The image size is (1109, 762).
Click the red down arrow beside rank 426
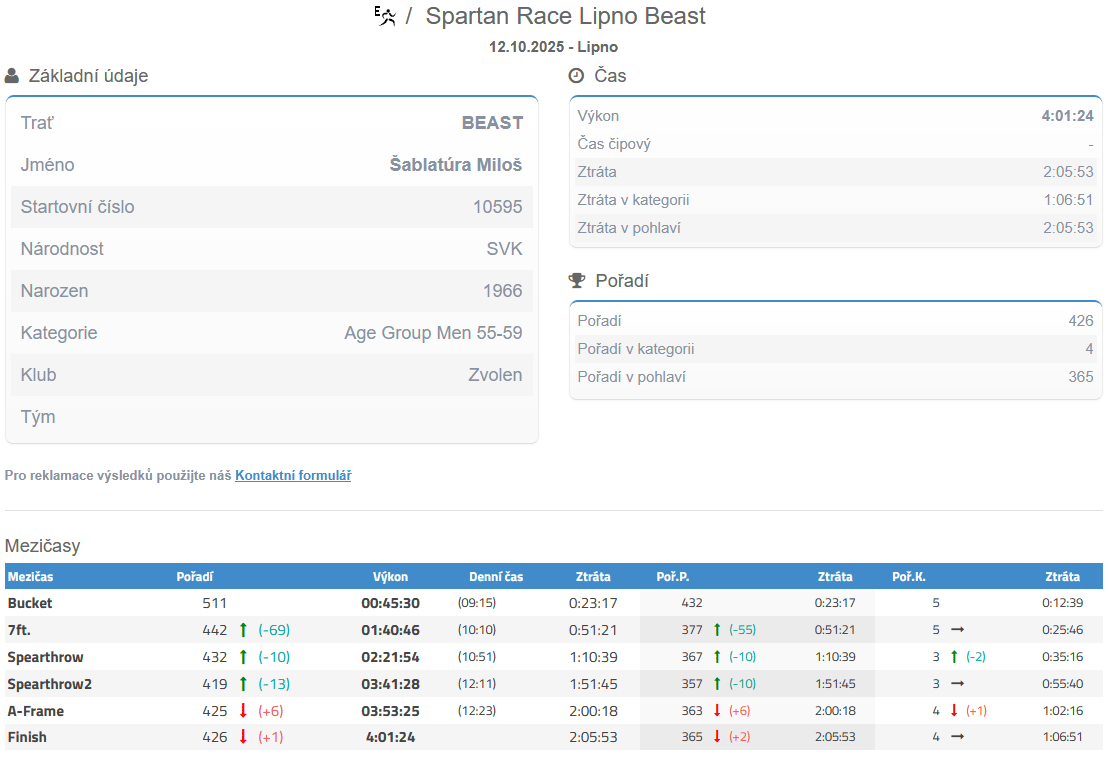tap(243, 738)
